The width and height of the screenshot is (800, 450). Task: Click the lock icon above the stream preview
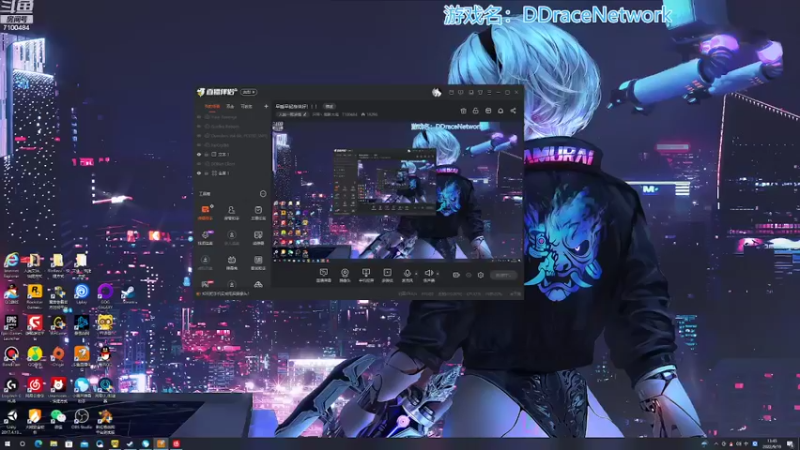point(476,111)
